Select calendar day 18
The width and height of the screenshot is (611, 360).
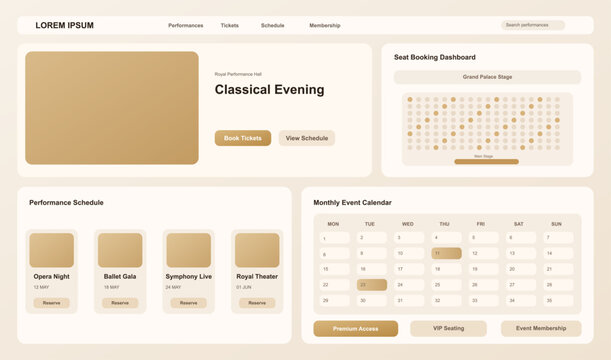click(x=447, y=269)
